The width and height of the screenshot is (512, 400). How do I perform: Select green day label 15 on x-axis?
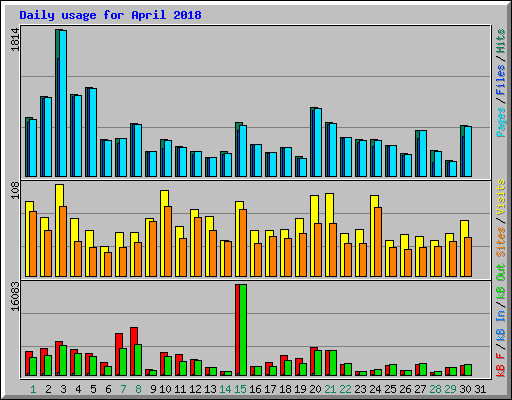(240, 389)
